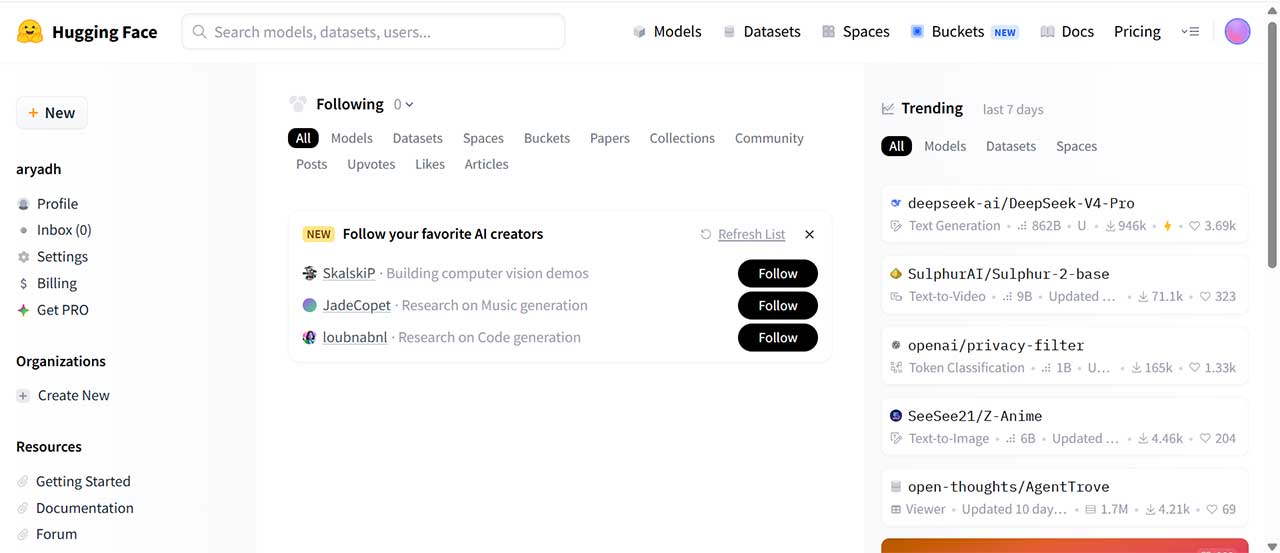The image size is (1280, 553).
Task: Open Profile in the sidebar
Action: pyautogui.click(x=48, y=203)
